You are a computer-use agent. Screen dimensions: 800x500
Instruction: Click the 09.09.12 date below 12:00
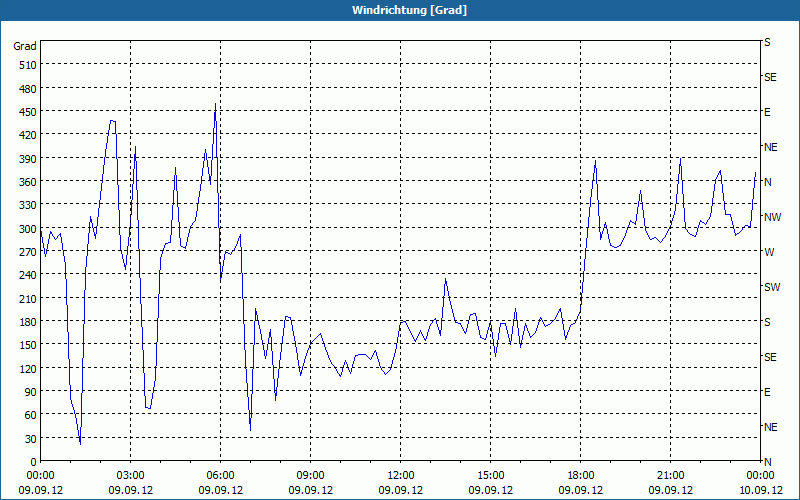[x=401, y=490]
